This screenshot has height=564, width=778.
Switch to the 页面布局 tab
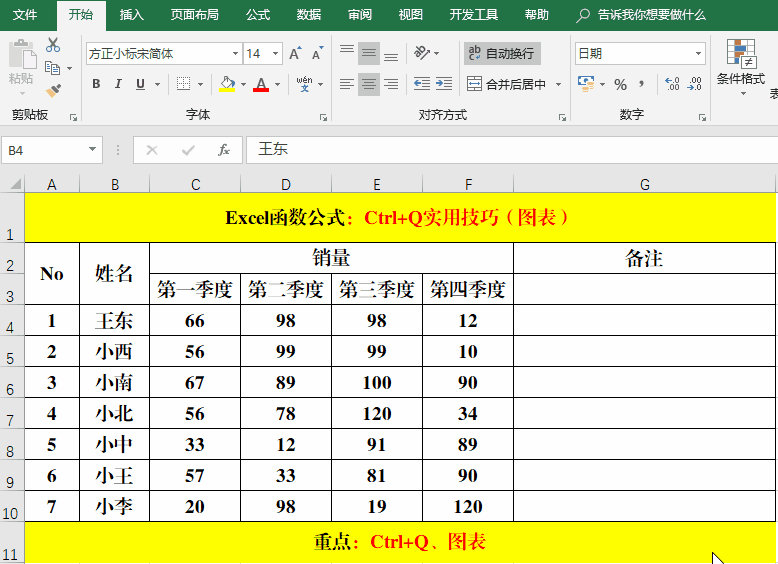click(194, 14)
